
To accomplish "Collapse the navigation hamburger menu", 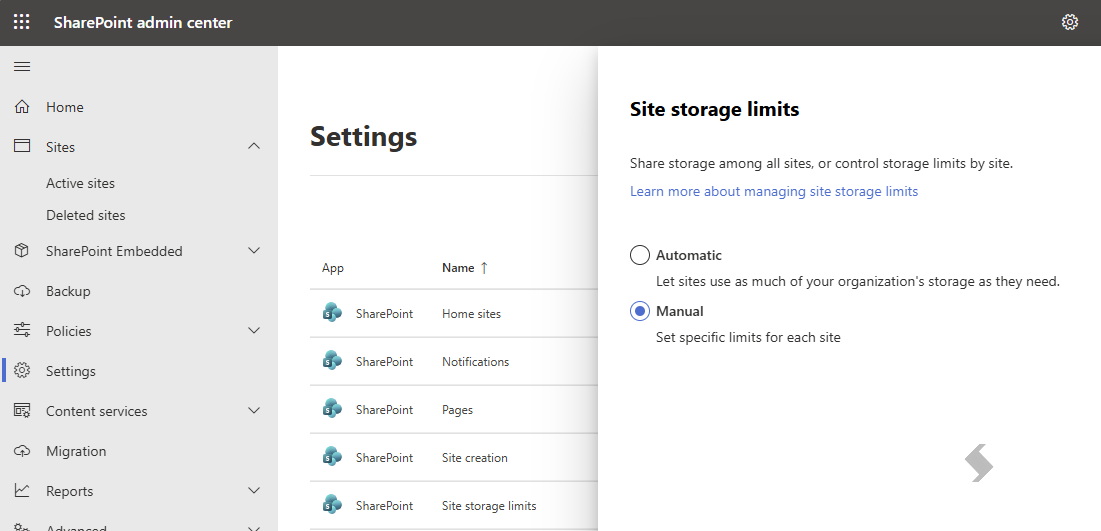I will 22,67.
